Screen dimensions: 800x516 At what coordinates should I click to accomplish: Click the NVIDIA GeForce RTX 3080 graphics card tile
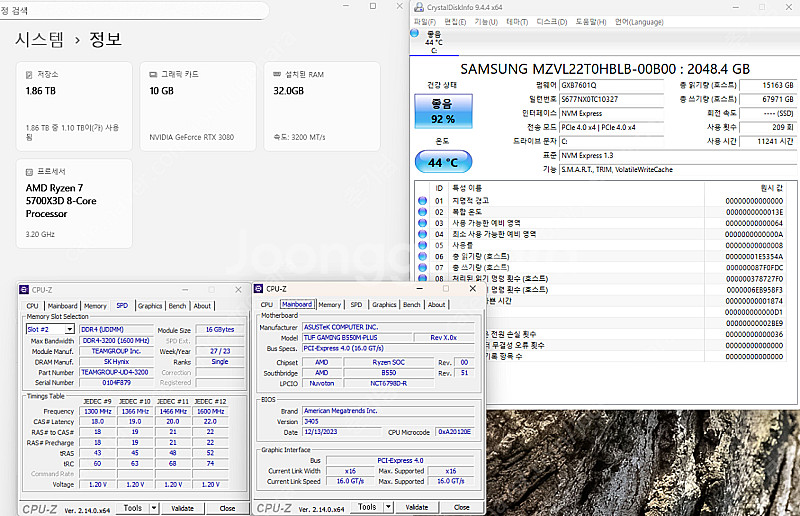click(x=198, y=106)
